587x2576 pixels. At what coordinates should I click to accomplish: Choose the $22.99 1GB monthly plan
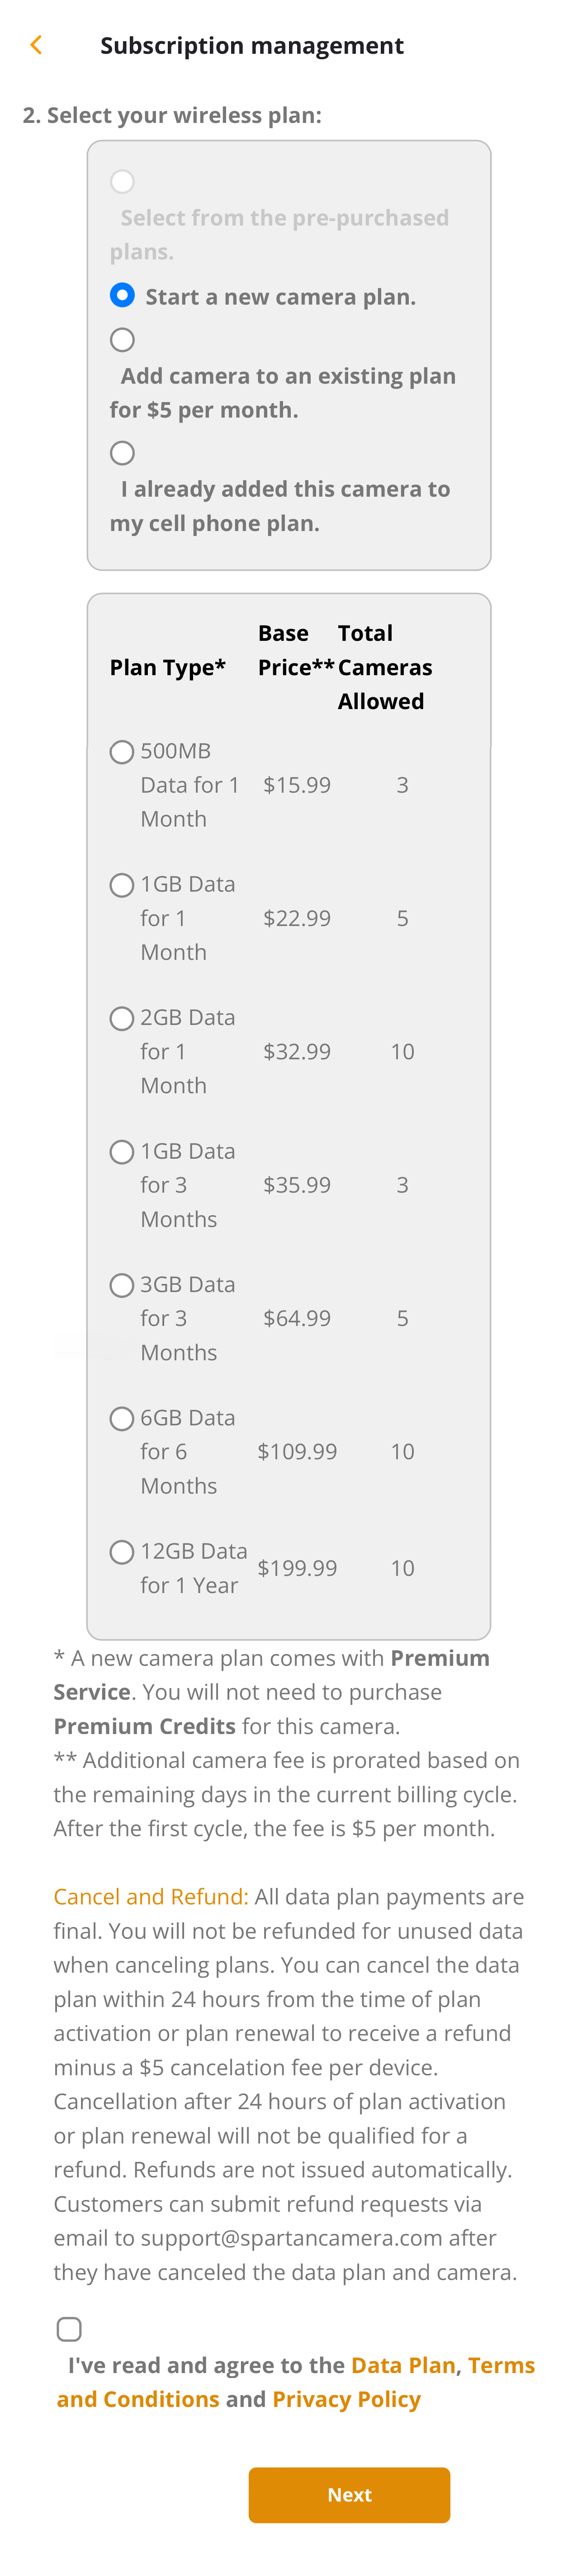[122, 885]
